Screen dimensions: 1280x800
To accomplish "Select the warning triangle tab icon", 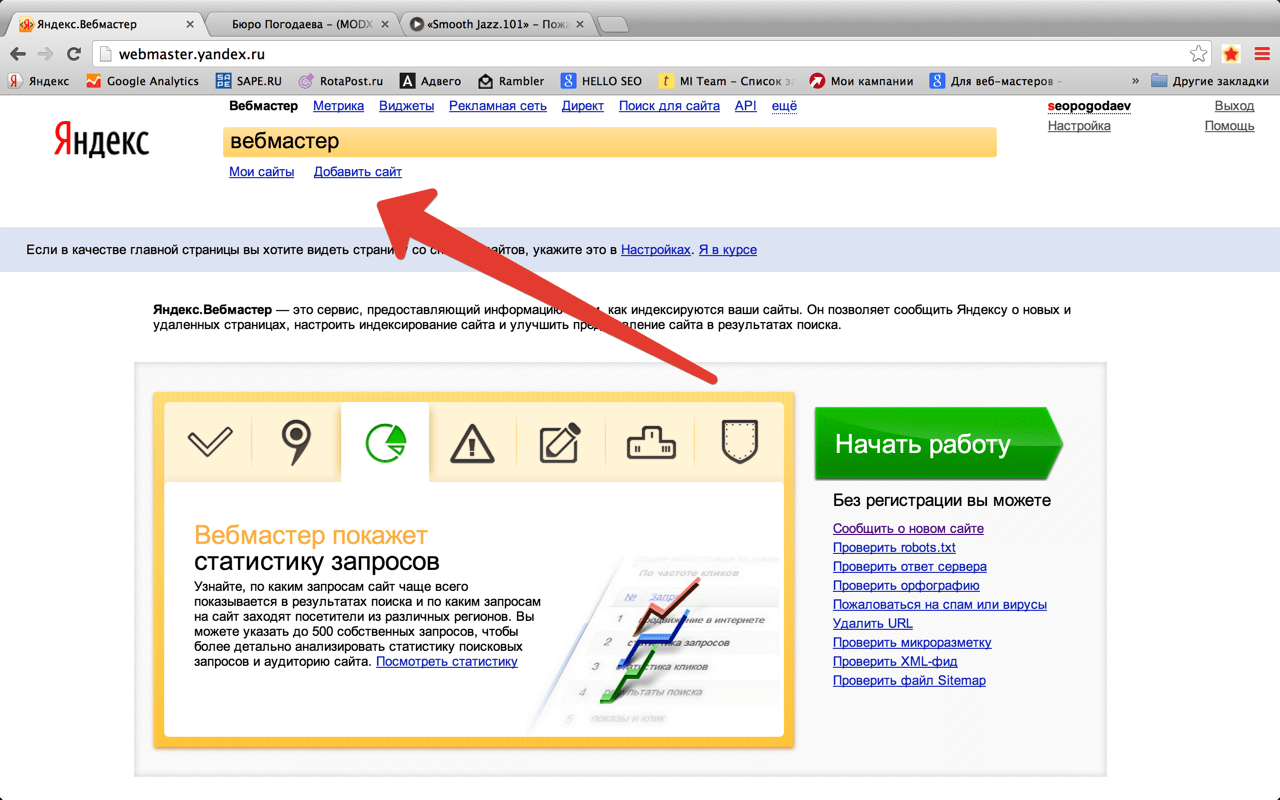I will pos(472,443).
